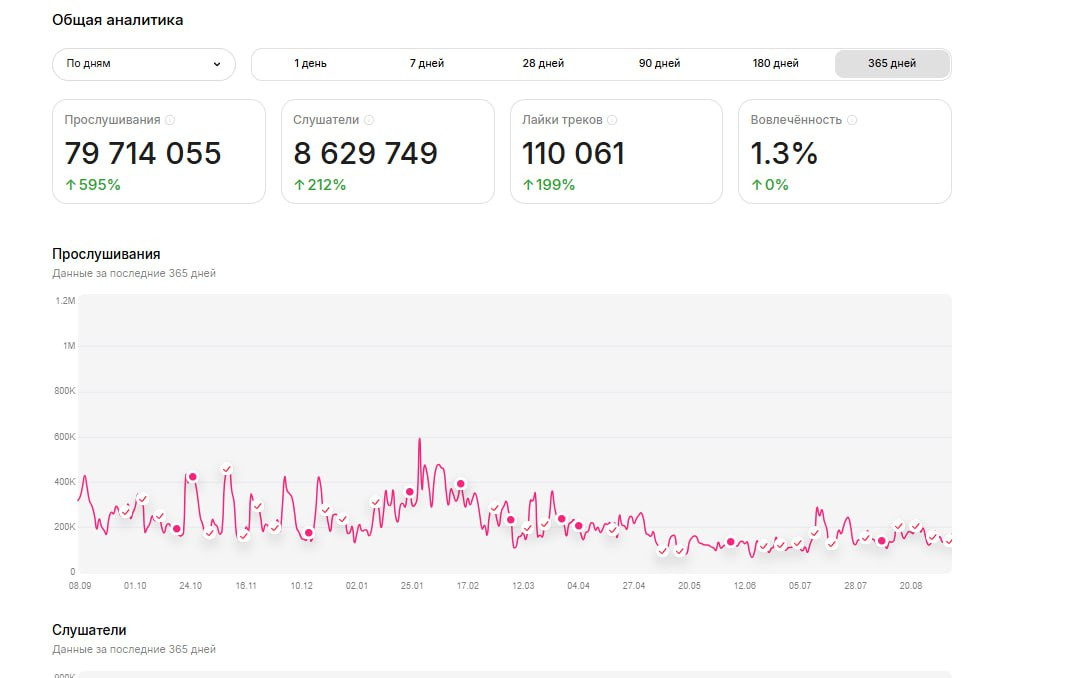Switch to 28 дней range
The width and height of the screenshot is (1066, 678).
543,64
